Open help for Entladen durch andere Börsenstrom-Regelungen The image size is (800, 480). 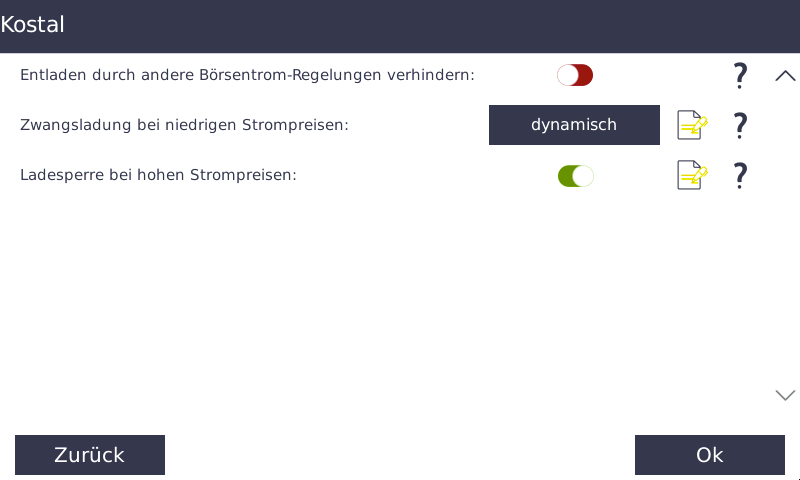click(740, 75)
